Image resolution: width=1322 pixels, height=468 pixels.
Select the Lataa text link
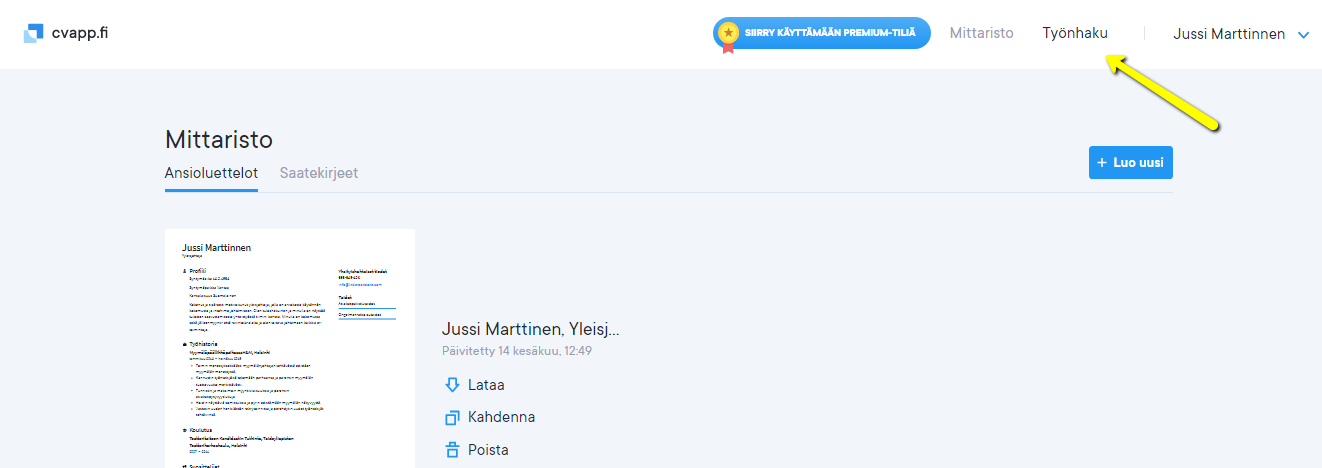point(486,385)
